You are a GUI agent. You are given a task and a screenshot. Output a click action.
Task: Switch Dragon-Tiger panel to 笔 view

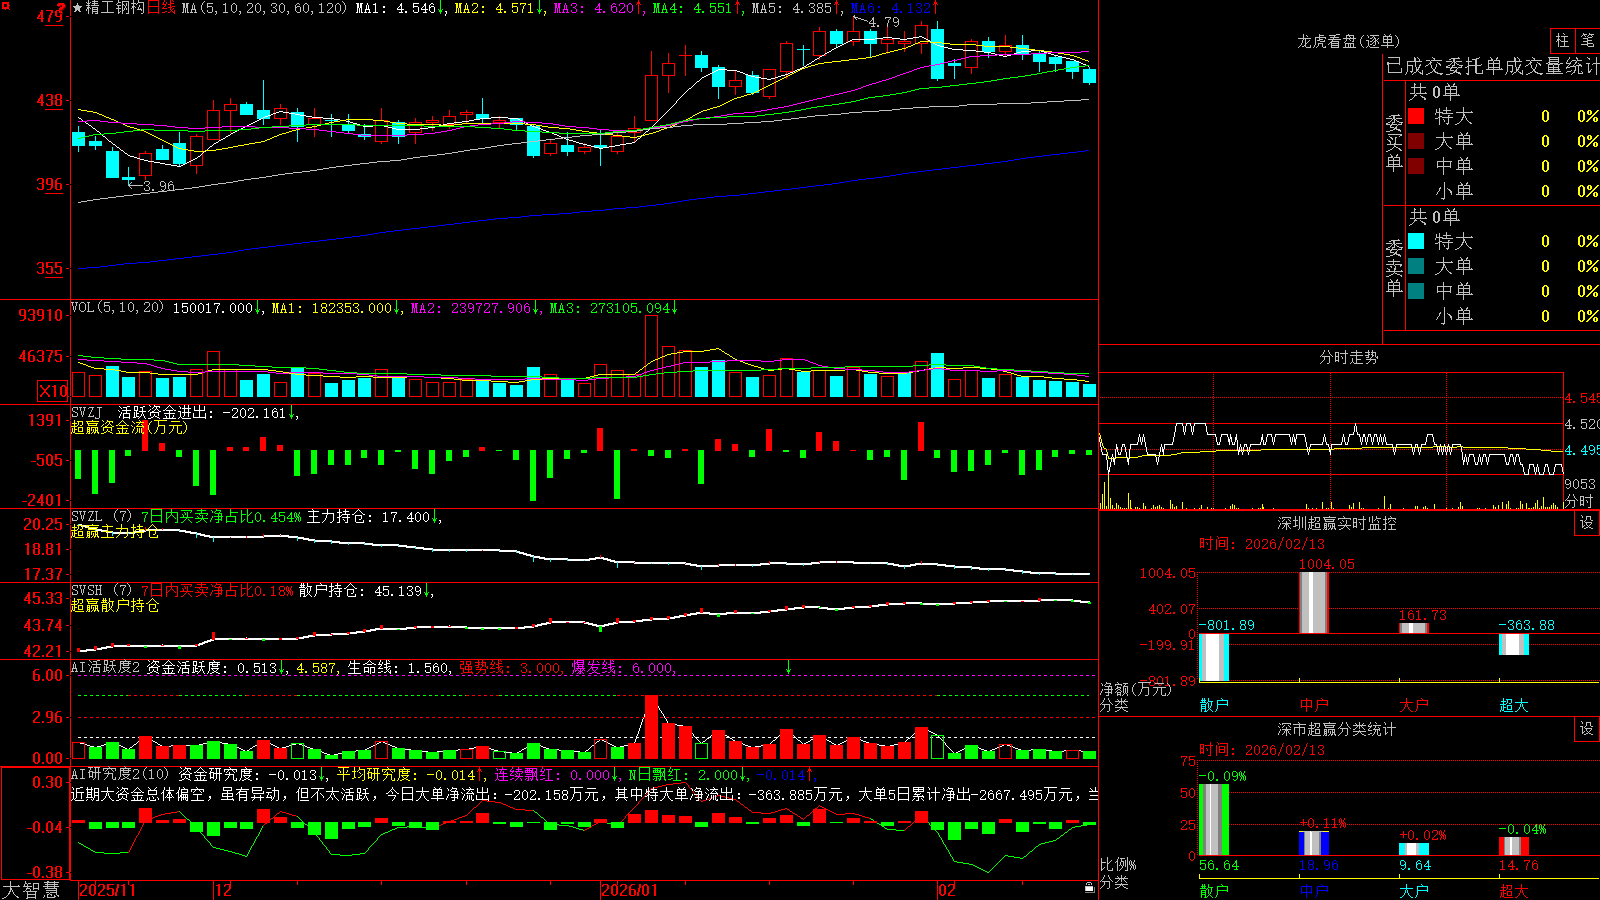coord(1587,41)
